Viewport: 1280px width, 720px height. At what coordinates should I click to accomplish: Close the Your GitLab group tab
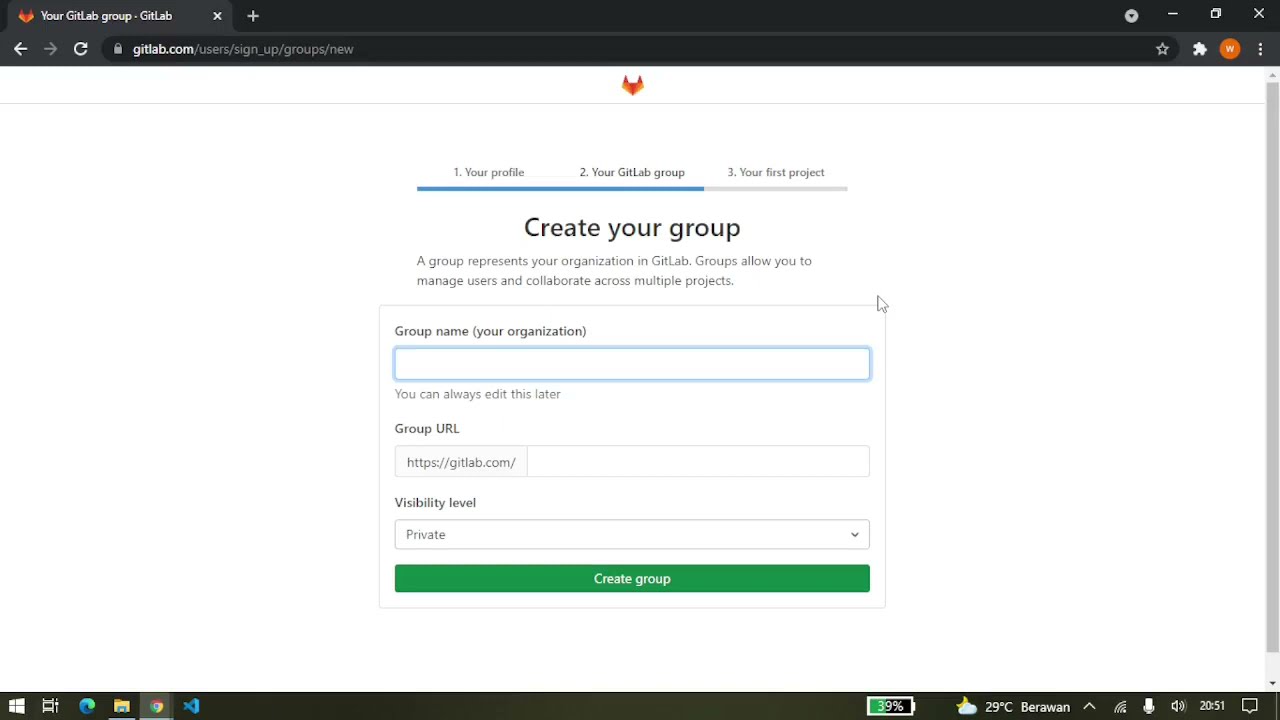click(x=217, y=16)
